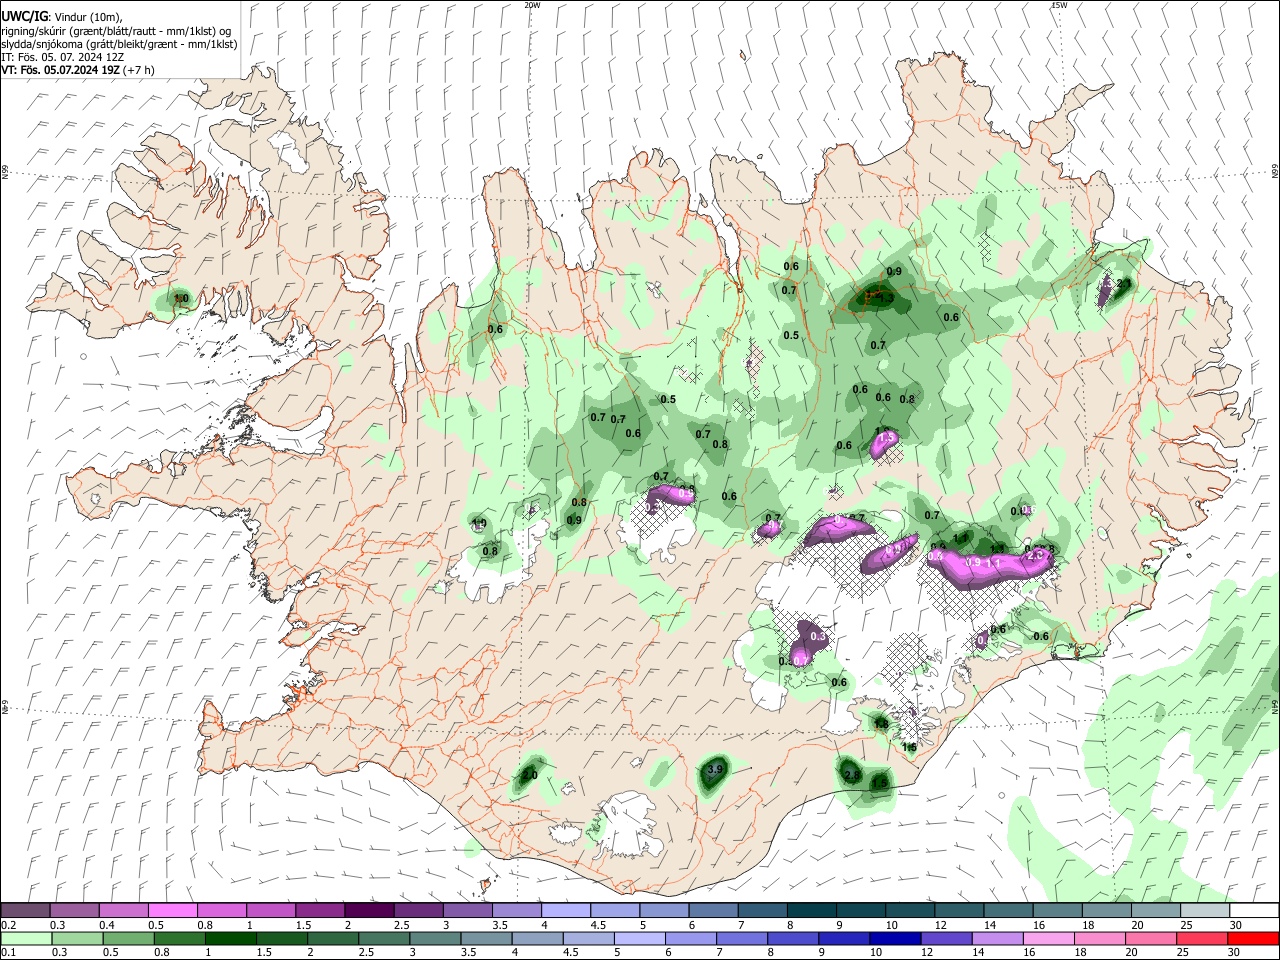Click the 2.0 rainfall value in the southwest
The width and height of the screenshot is (1280, 960).
[x=529, y=775]
